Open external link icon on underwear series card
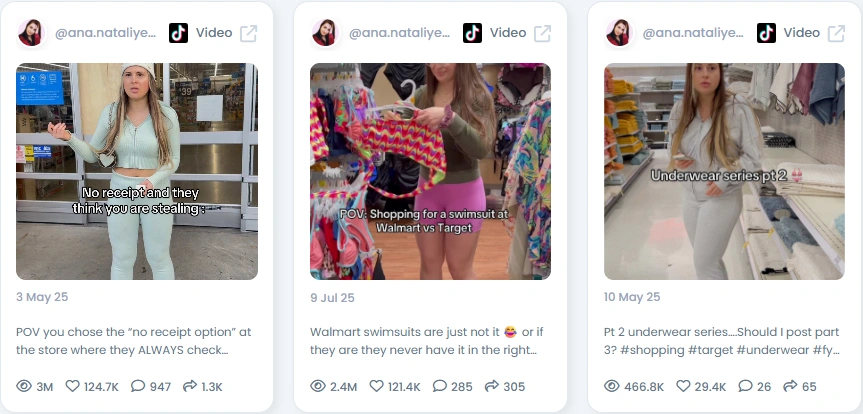The height and width of the screenshot is (414, 863). point(836,33)
